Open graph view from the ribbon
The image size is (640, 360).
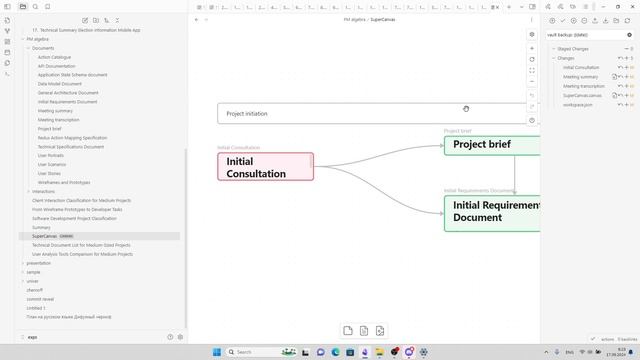(x=7, y=31)
